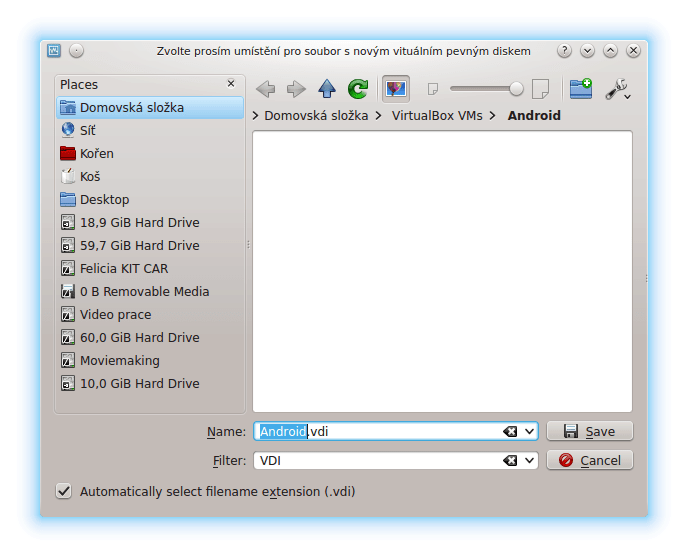Open Koš trash in Places
Image resolution: width=688 pixels, height=557 pixels.
pos(150,176)
